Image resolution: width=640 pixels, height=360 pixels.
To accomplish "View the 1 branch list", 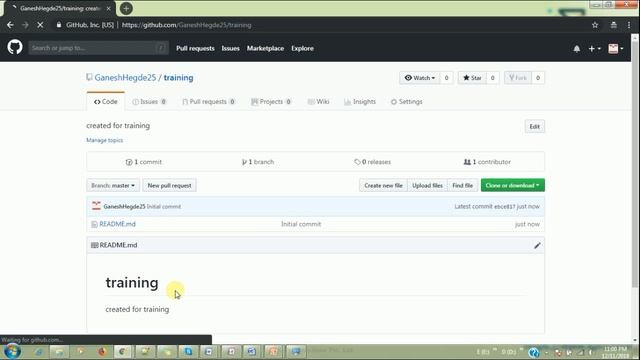I will click(x=258, y=162).
